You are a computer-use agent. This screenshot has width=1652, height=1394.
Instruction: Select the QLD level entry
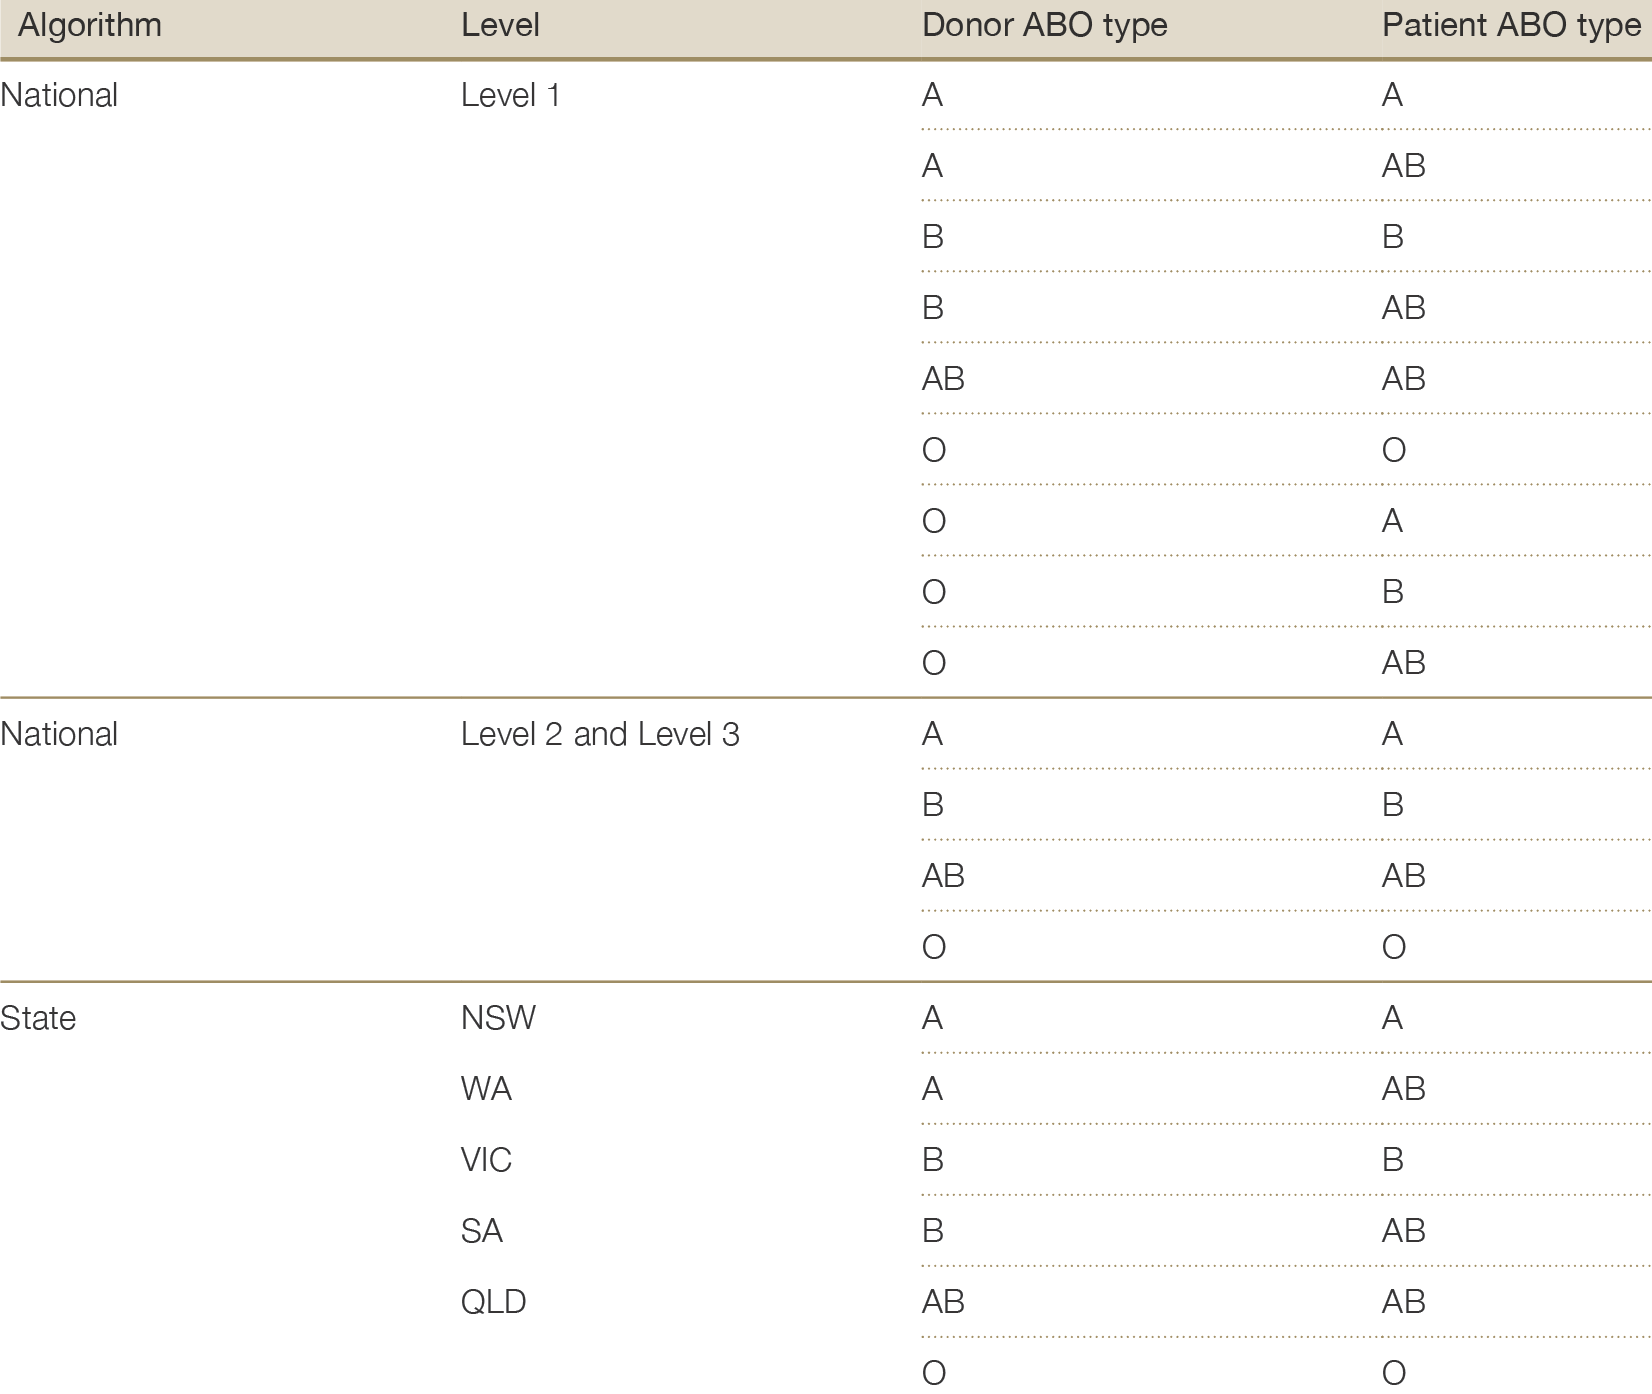(493, 1302)
